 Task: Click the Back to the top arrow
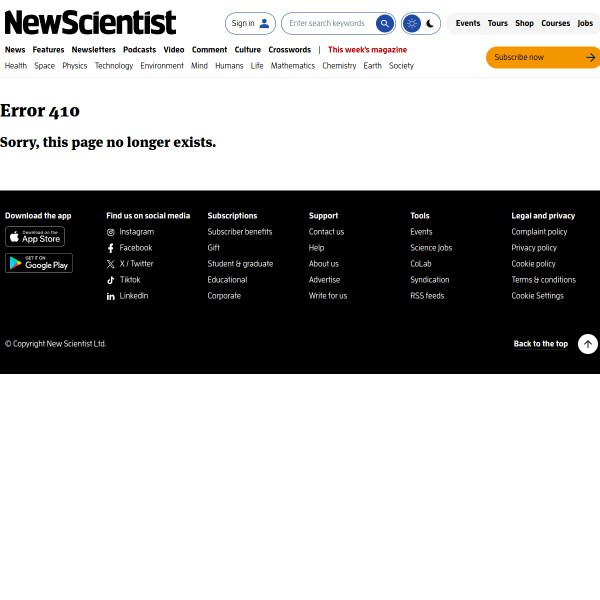coord(588,344)
